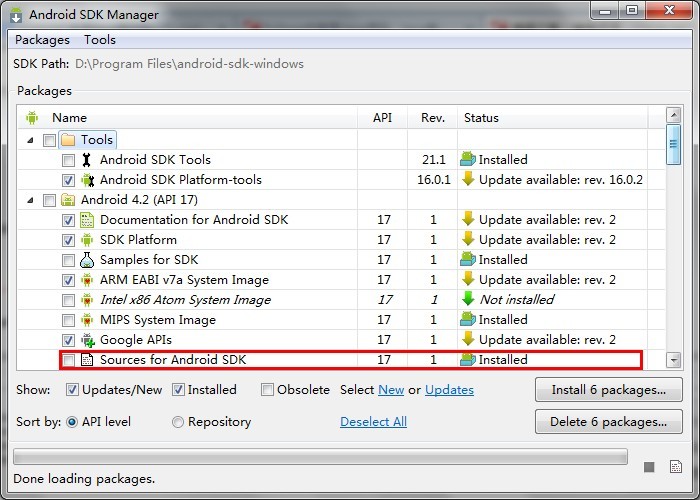700x500 pixels.
Task: Uncheck the SDK Platform checkbox
Action: pos(68,240)
